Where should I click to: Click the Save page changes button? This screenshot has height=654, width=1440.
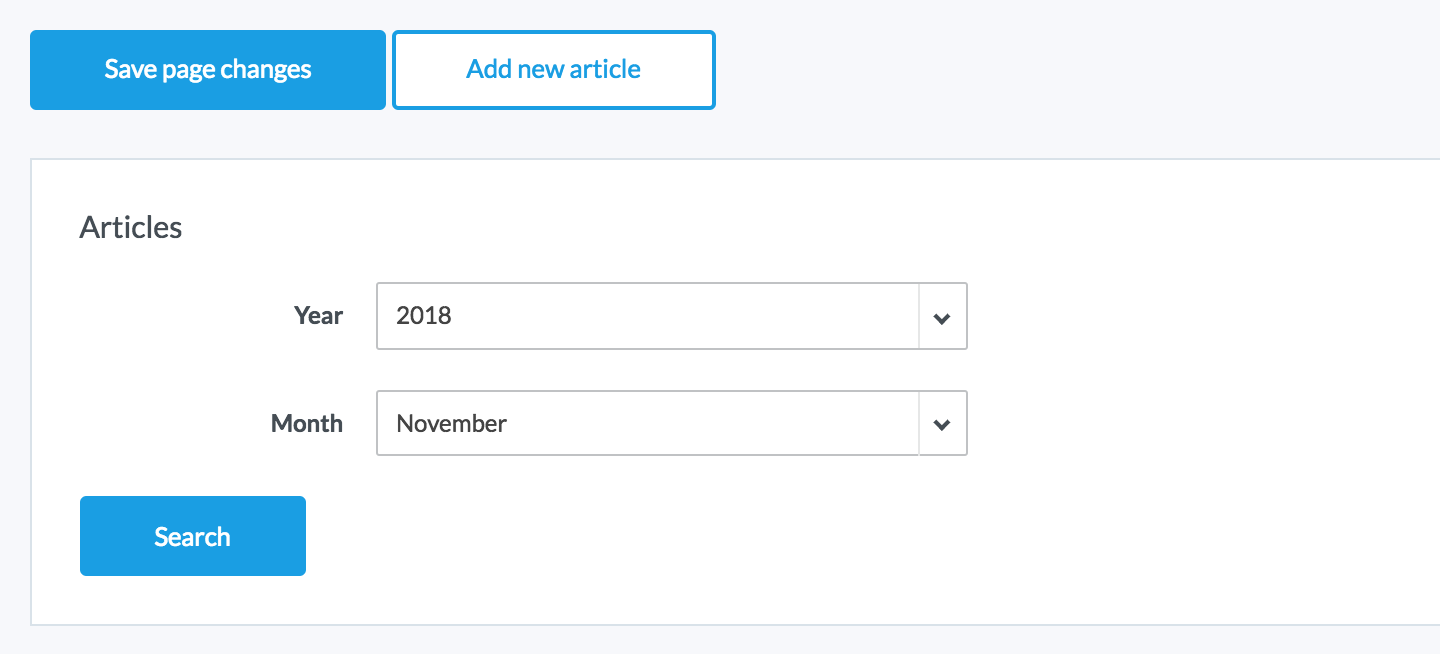[x=207, y=70]
